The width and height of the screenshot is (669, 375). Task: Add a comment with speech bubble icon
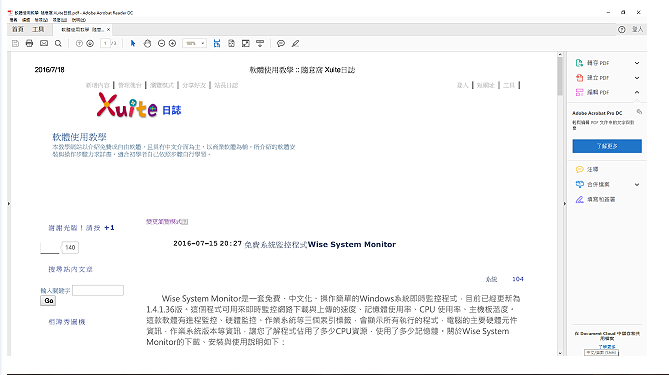tap(281, 44)
